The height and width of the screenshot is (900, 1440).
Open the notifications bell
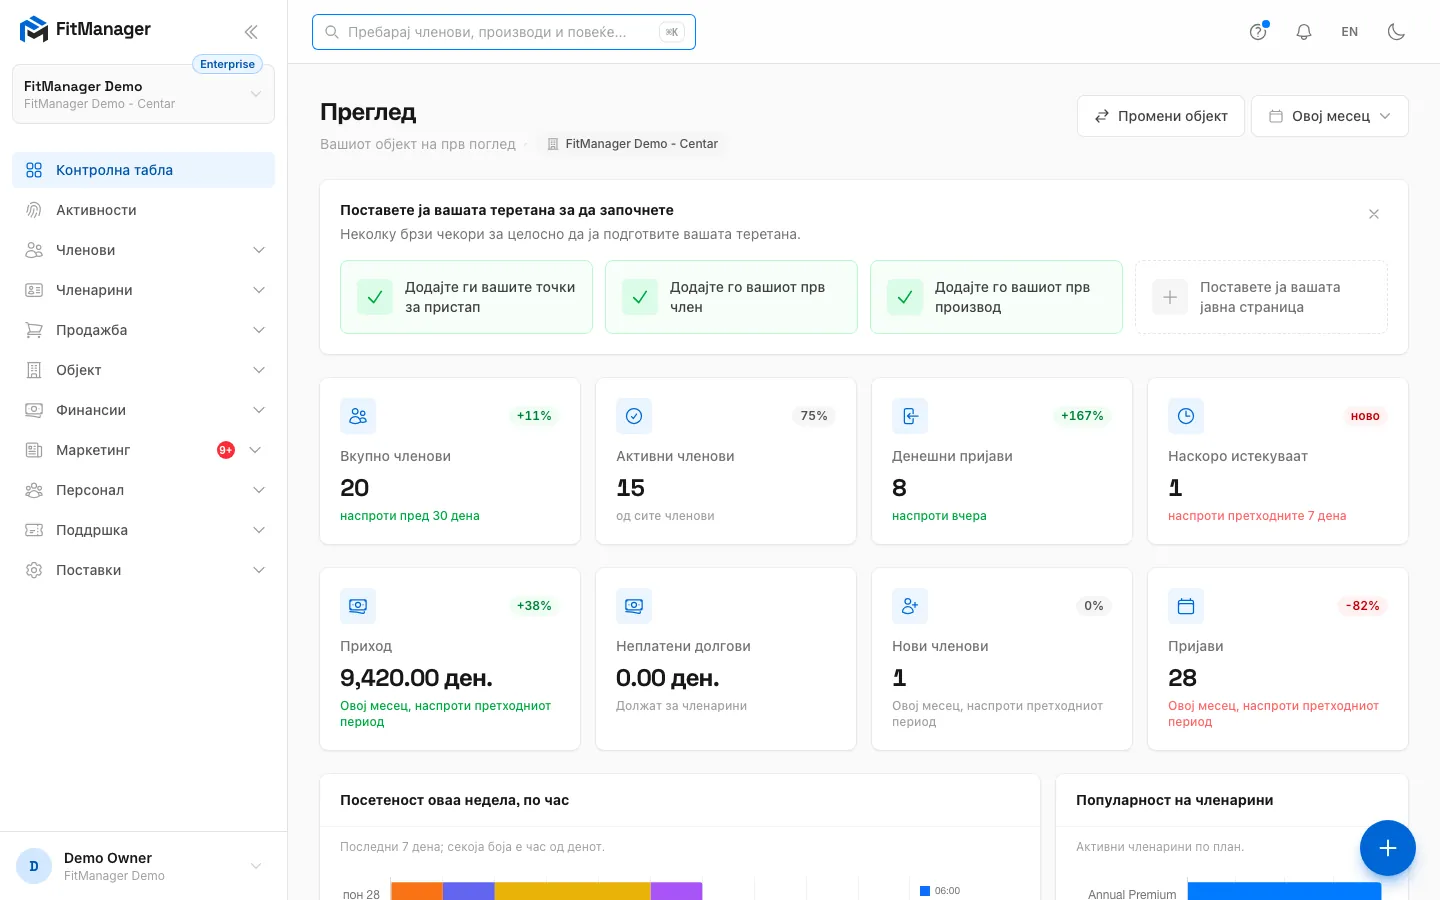coord(1304,32)
